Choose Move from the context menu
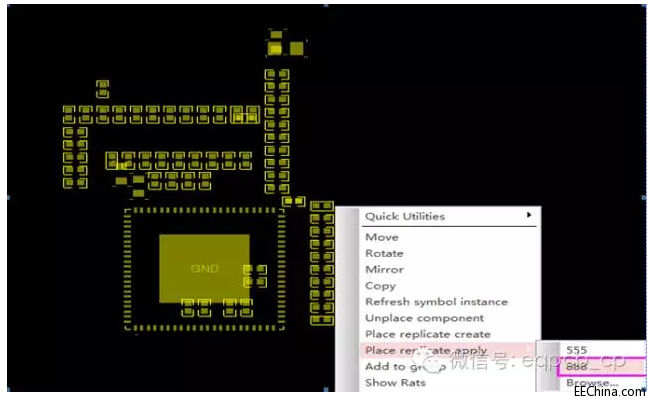The image size is (652, 405). (x=382, y=237)
